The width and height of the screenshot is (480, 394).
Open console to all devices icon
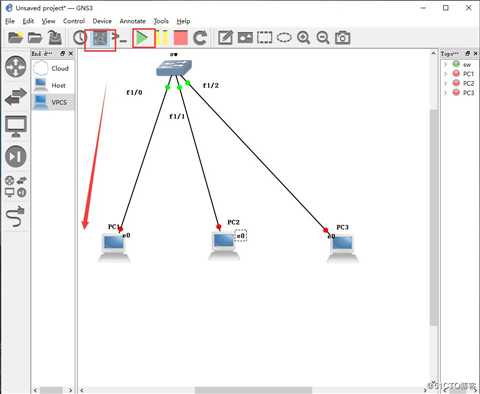point(120,39)
